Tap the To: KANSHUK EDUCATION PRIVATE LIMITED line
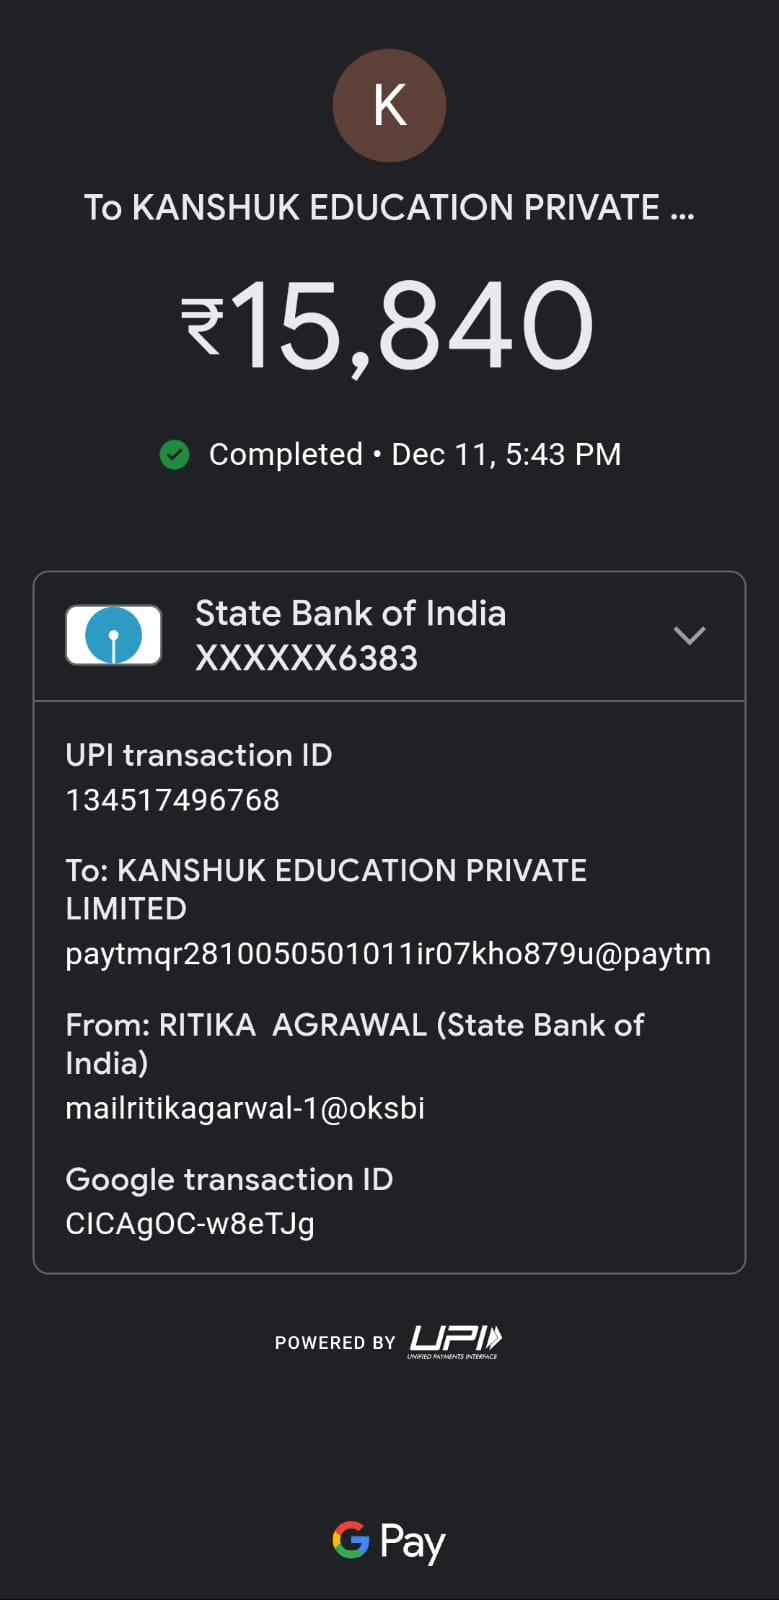 [326, 889]
